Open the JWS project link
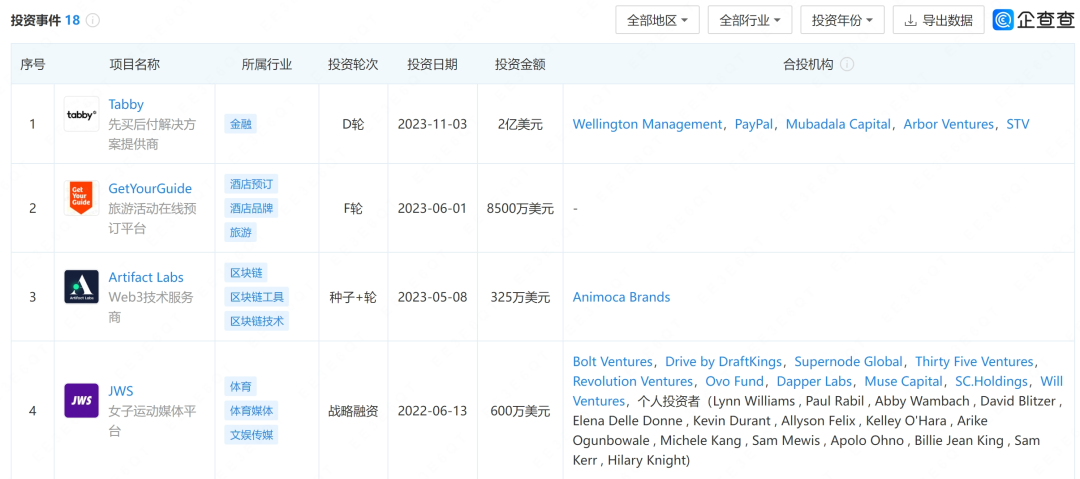Viewport: 1080px width, 479px height. [121, 391]
